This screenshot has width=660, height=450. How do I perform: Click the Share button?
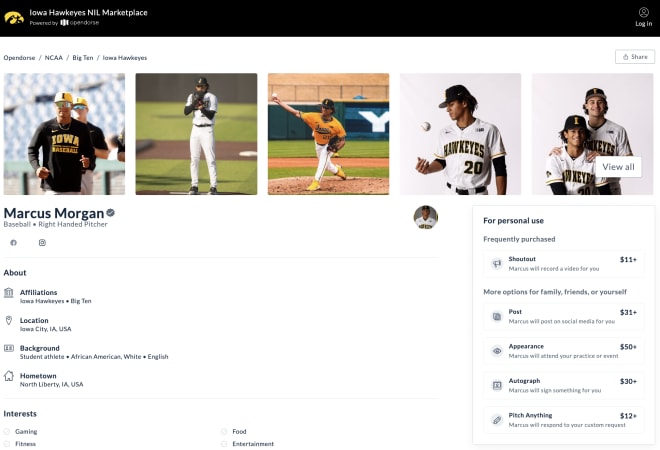point(635,57)
